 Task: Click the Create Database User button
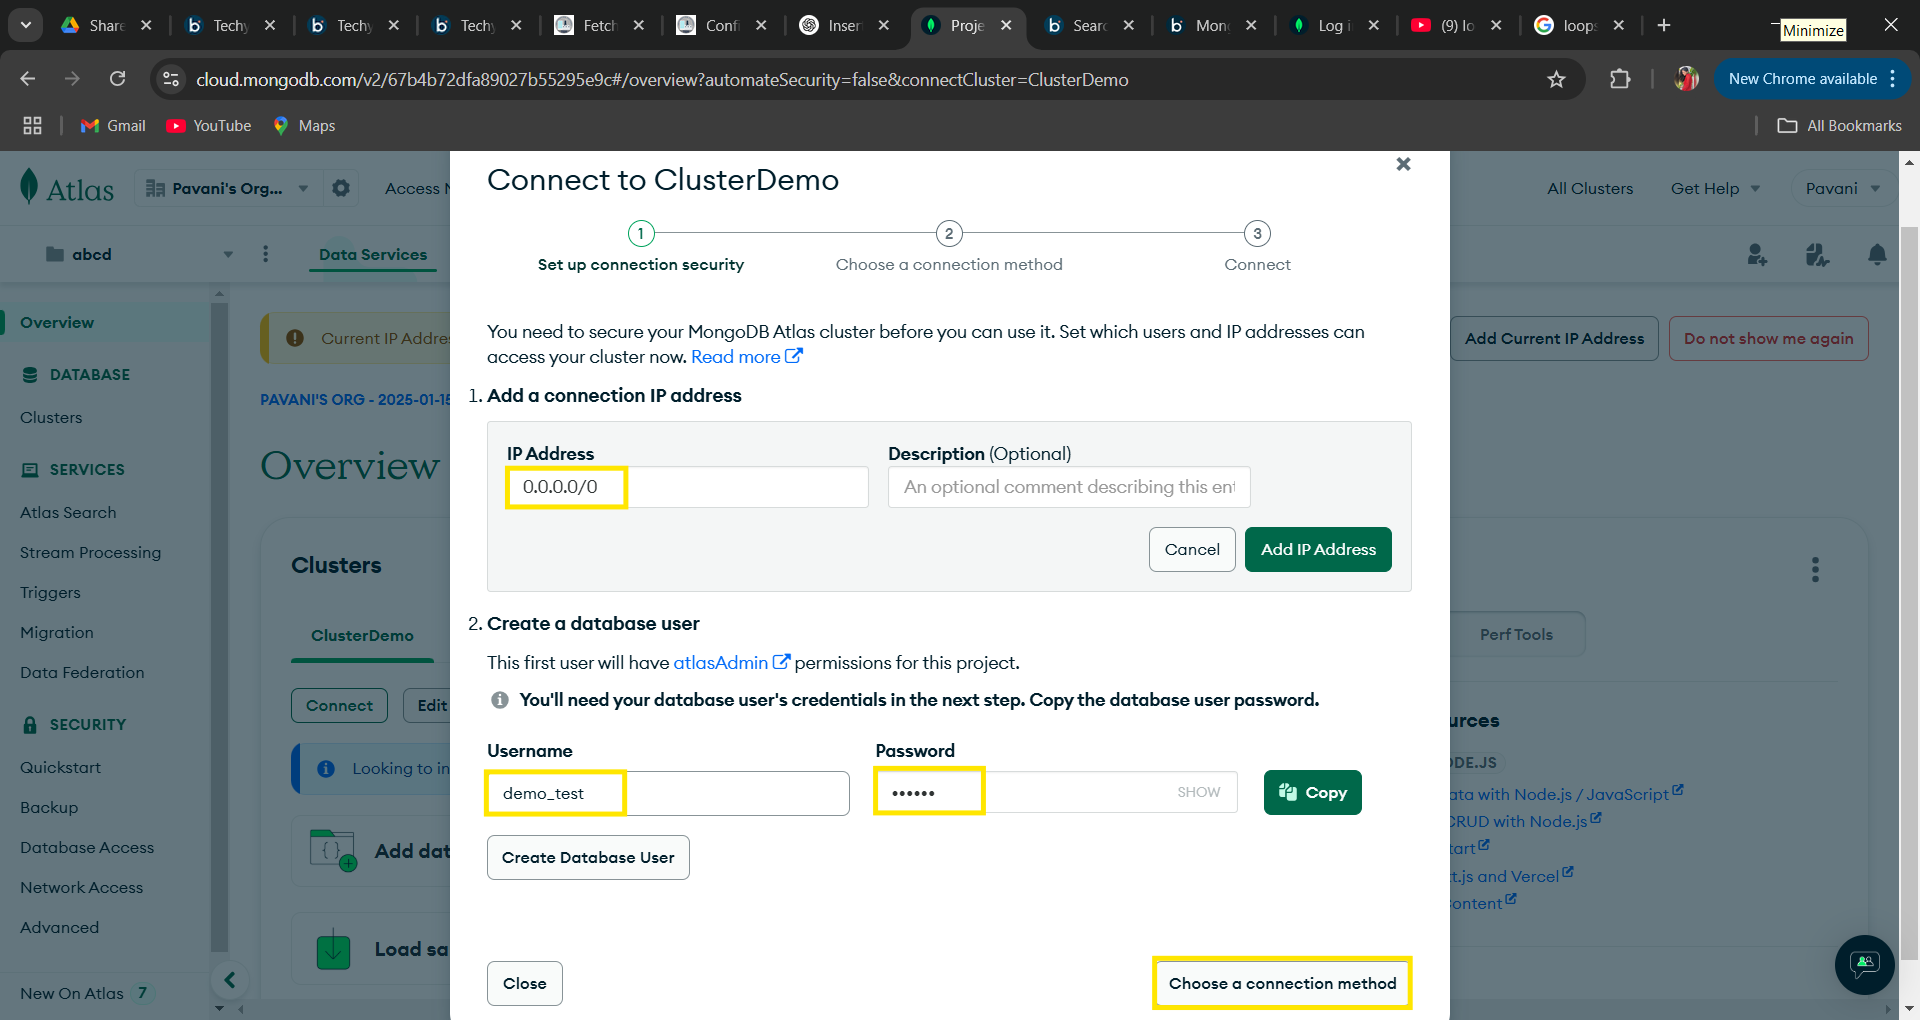click(588, 857)
